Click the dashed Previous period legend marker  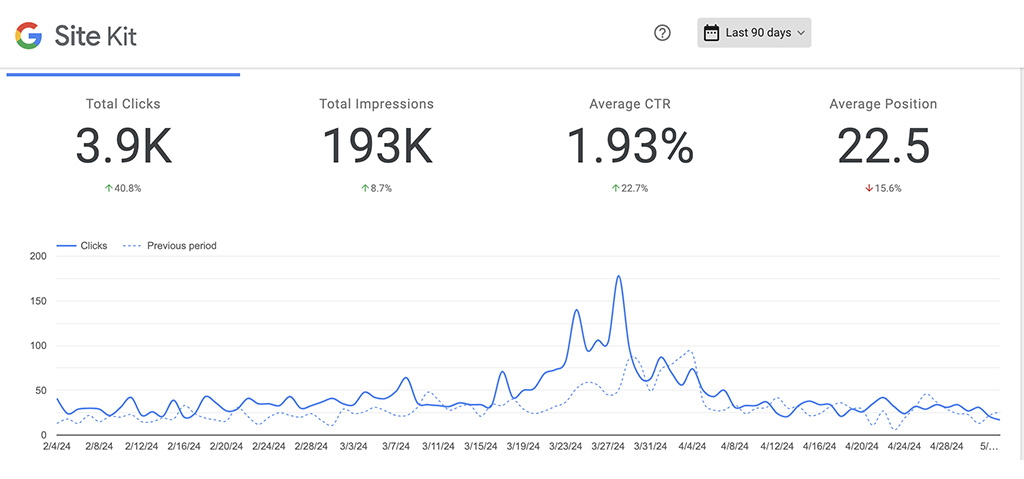click(x=131, y=246)
